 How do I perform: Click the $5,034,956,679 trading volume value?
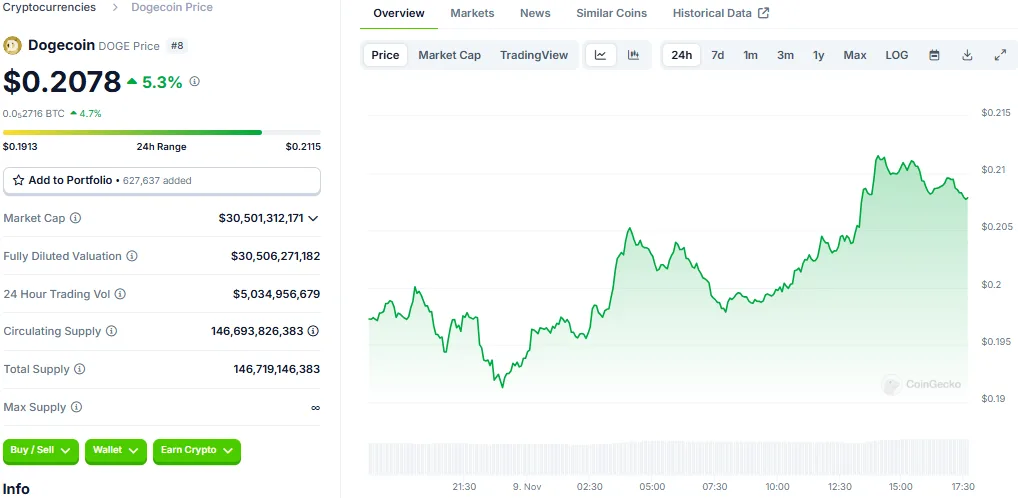point(277,294)
